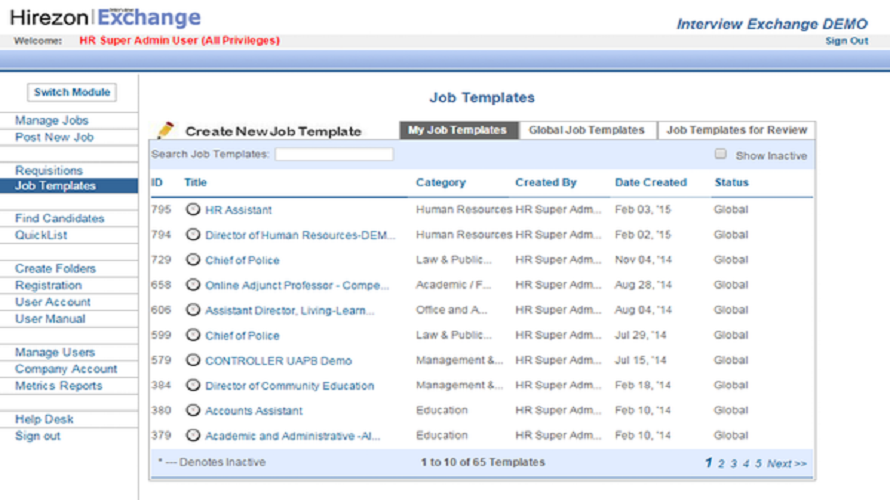The image size is (890, 500).
Task: Click the round icon in row ID 599
Action: coord(193,335)
